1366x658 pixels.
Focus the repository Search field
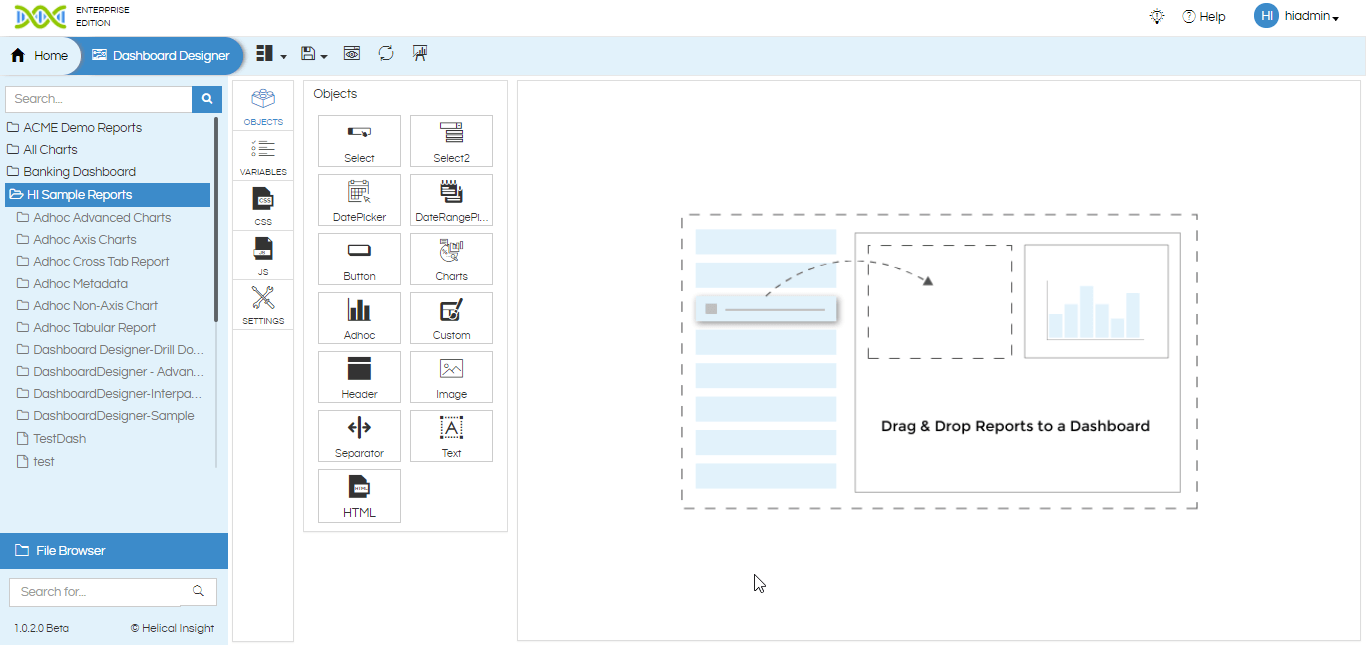99,99
